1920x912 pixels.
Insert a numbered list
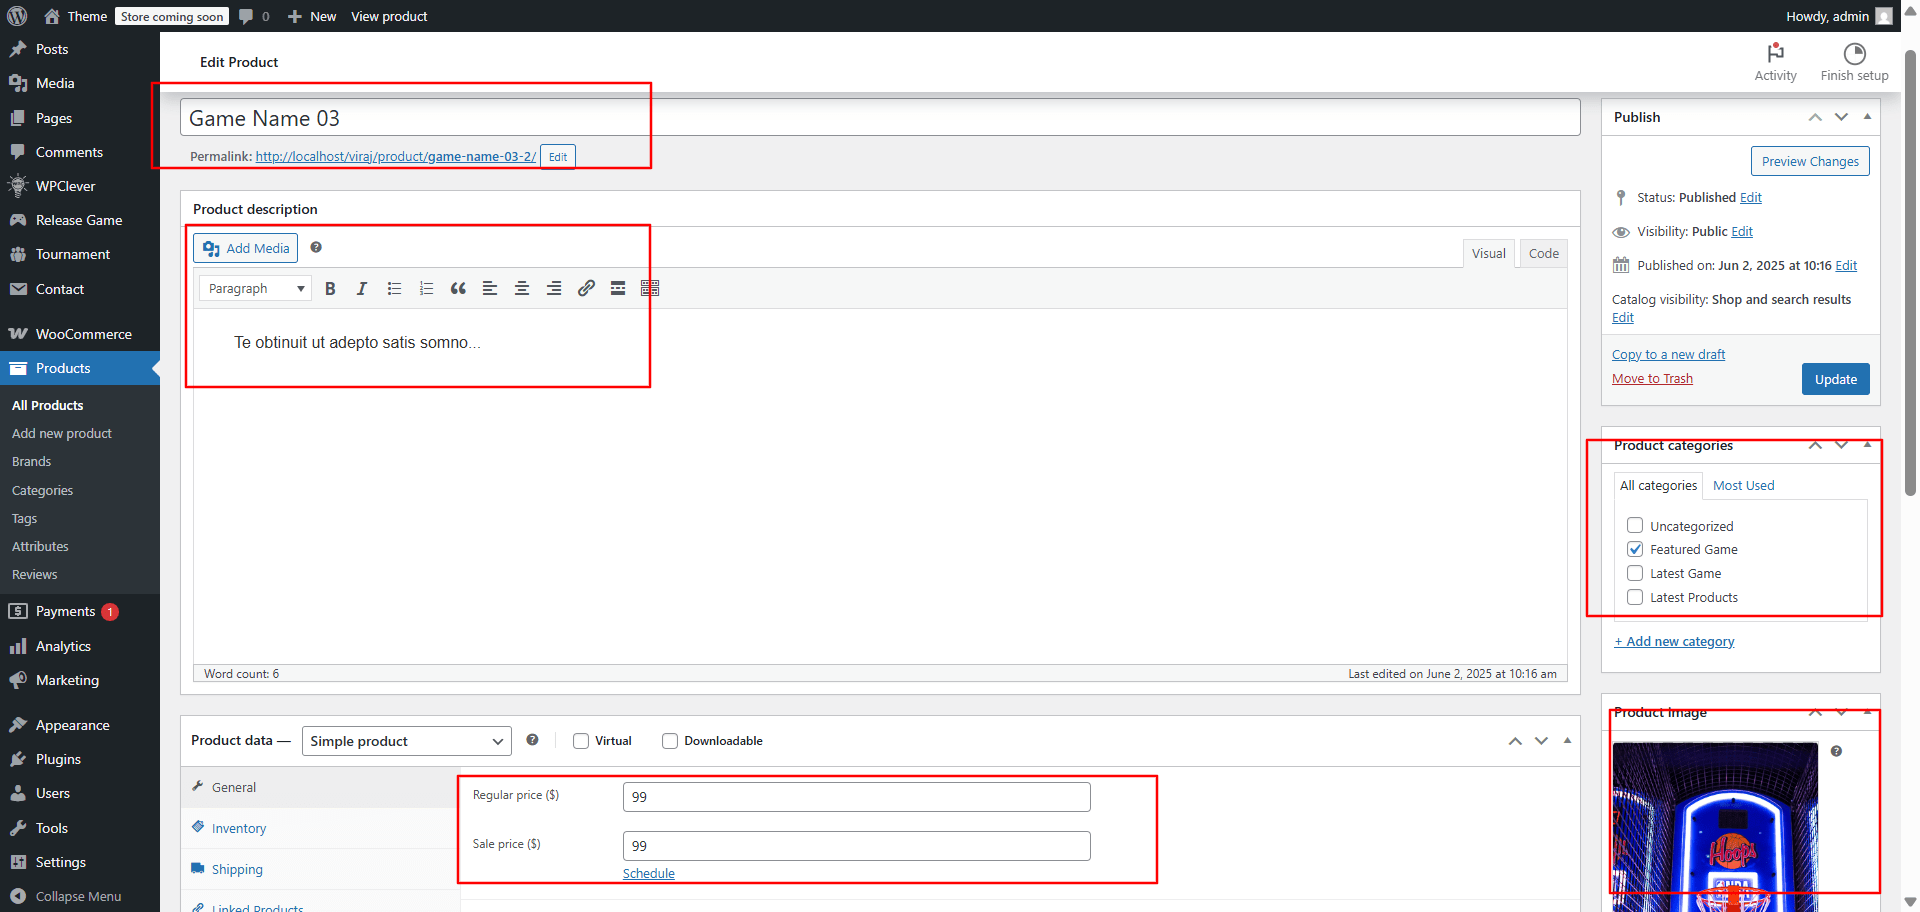[426, 288]
